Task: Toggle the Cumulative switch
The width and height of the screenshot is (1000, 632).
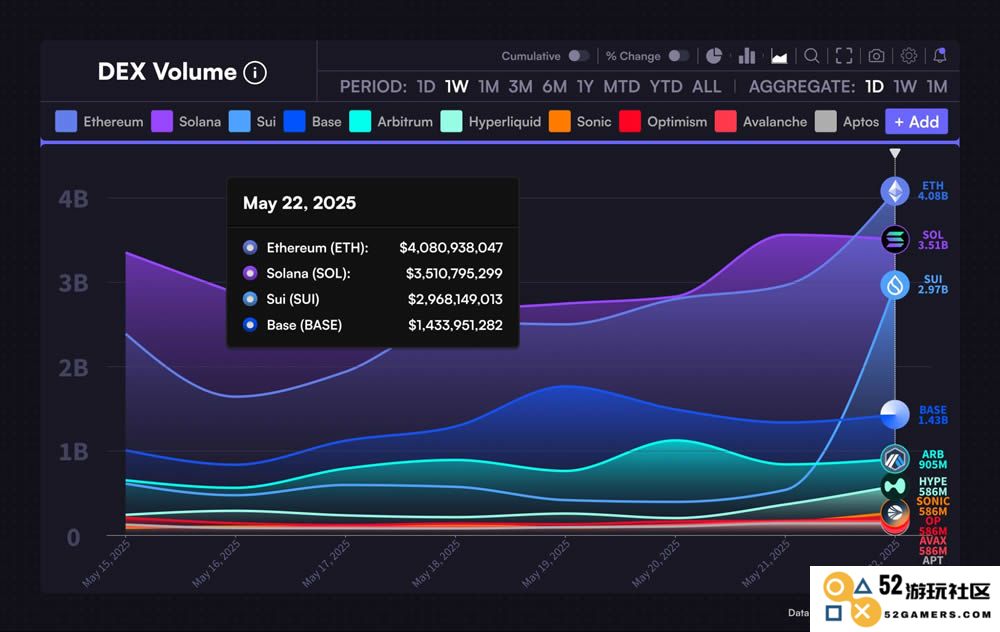Action: pyautogui.click(x=579, y=56)
